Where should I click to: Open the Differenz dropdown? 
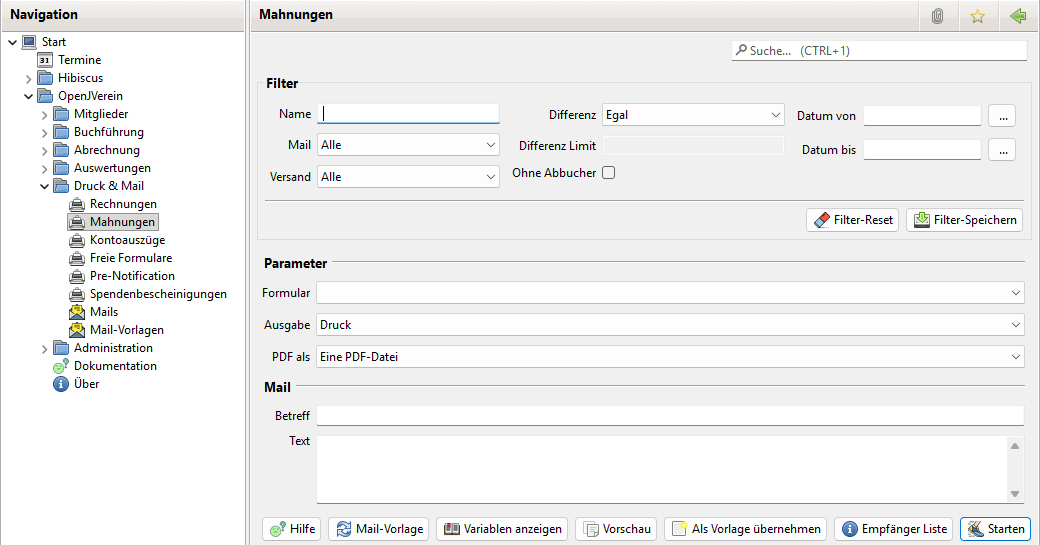[693, 115]
